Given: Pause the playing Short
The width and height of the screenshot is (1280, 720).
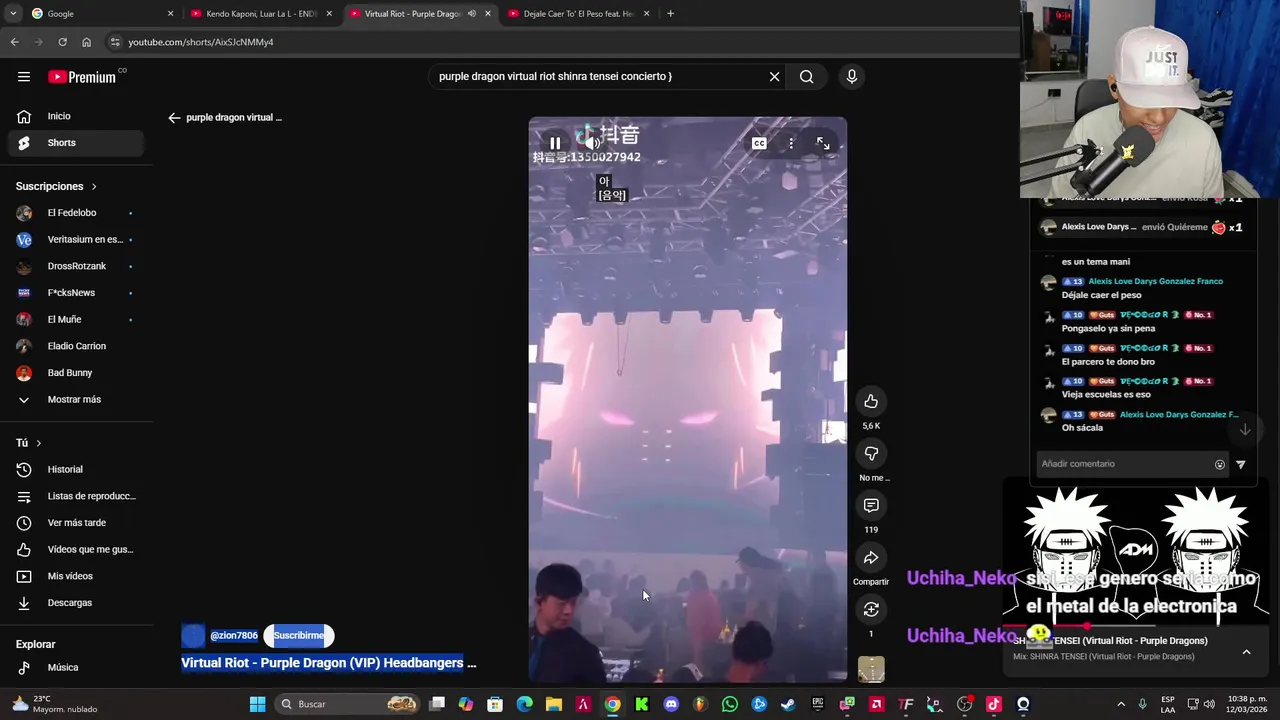Looking at the screenshot, I should pyautogui.click(x=555, y=143).
